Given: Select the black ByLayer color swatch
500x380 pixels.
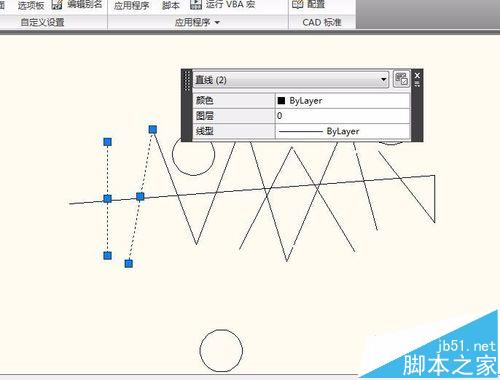Looking at the screenshot, I should (x=281, y=100).
